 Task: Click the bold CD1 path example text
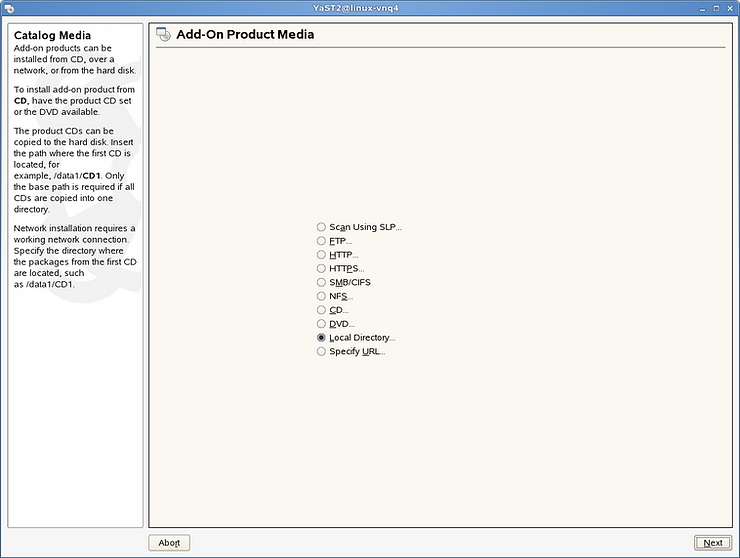pos(92,176)
